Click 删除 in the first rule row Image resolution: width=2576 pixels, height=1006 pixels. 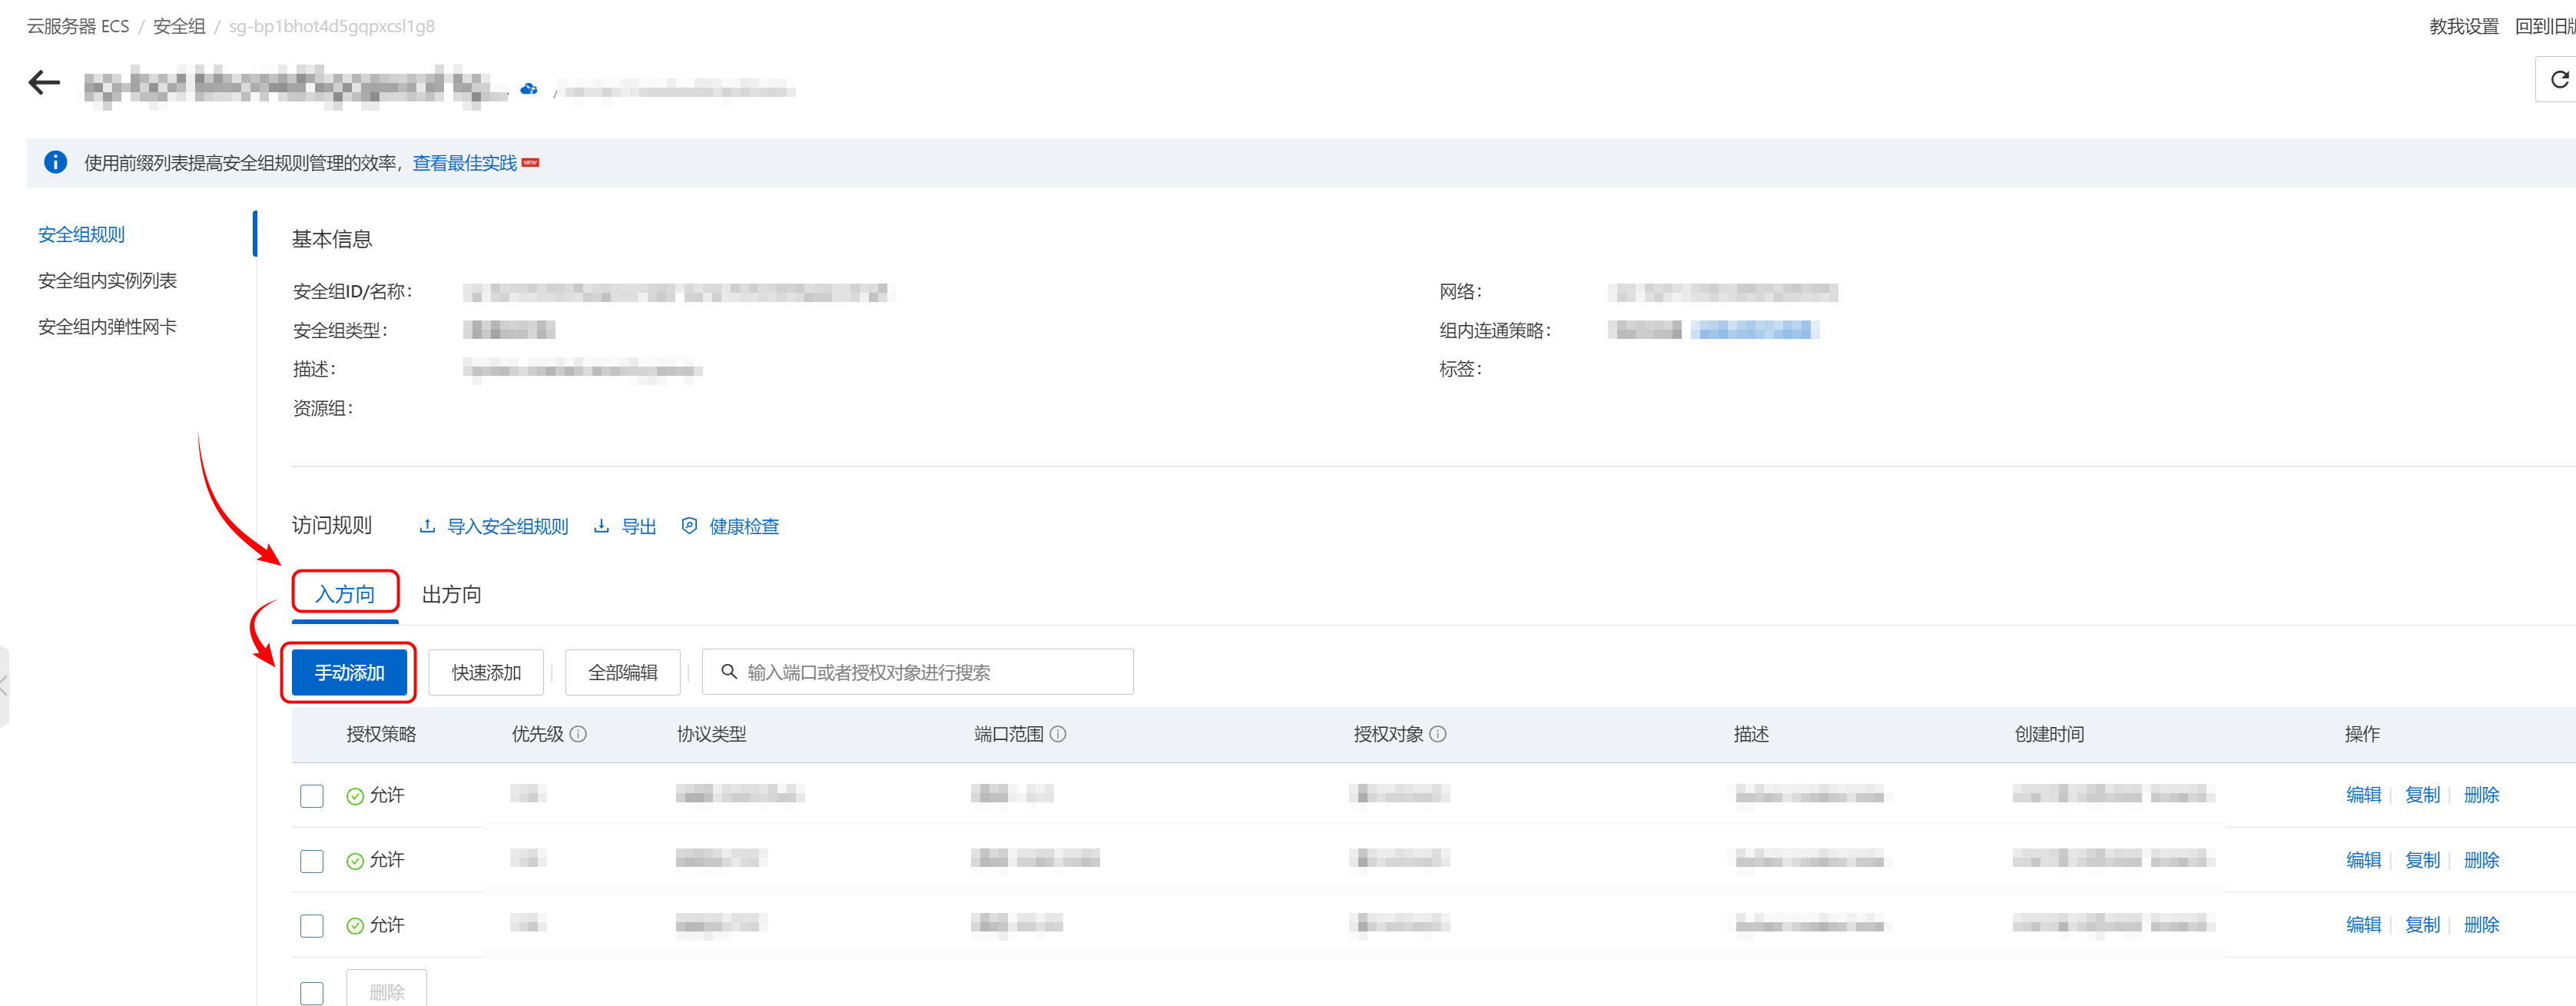click(x=2482, y=795)
